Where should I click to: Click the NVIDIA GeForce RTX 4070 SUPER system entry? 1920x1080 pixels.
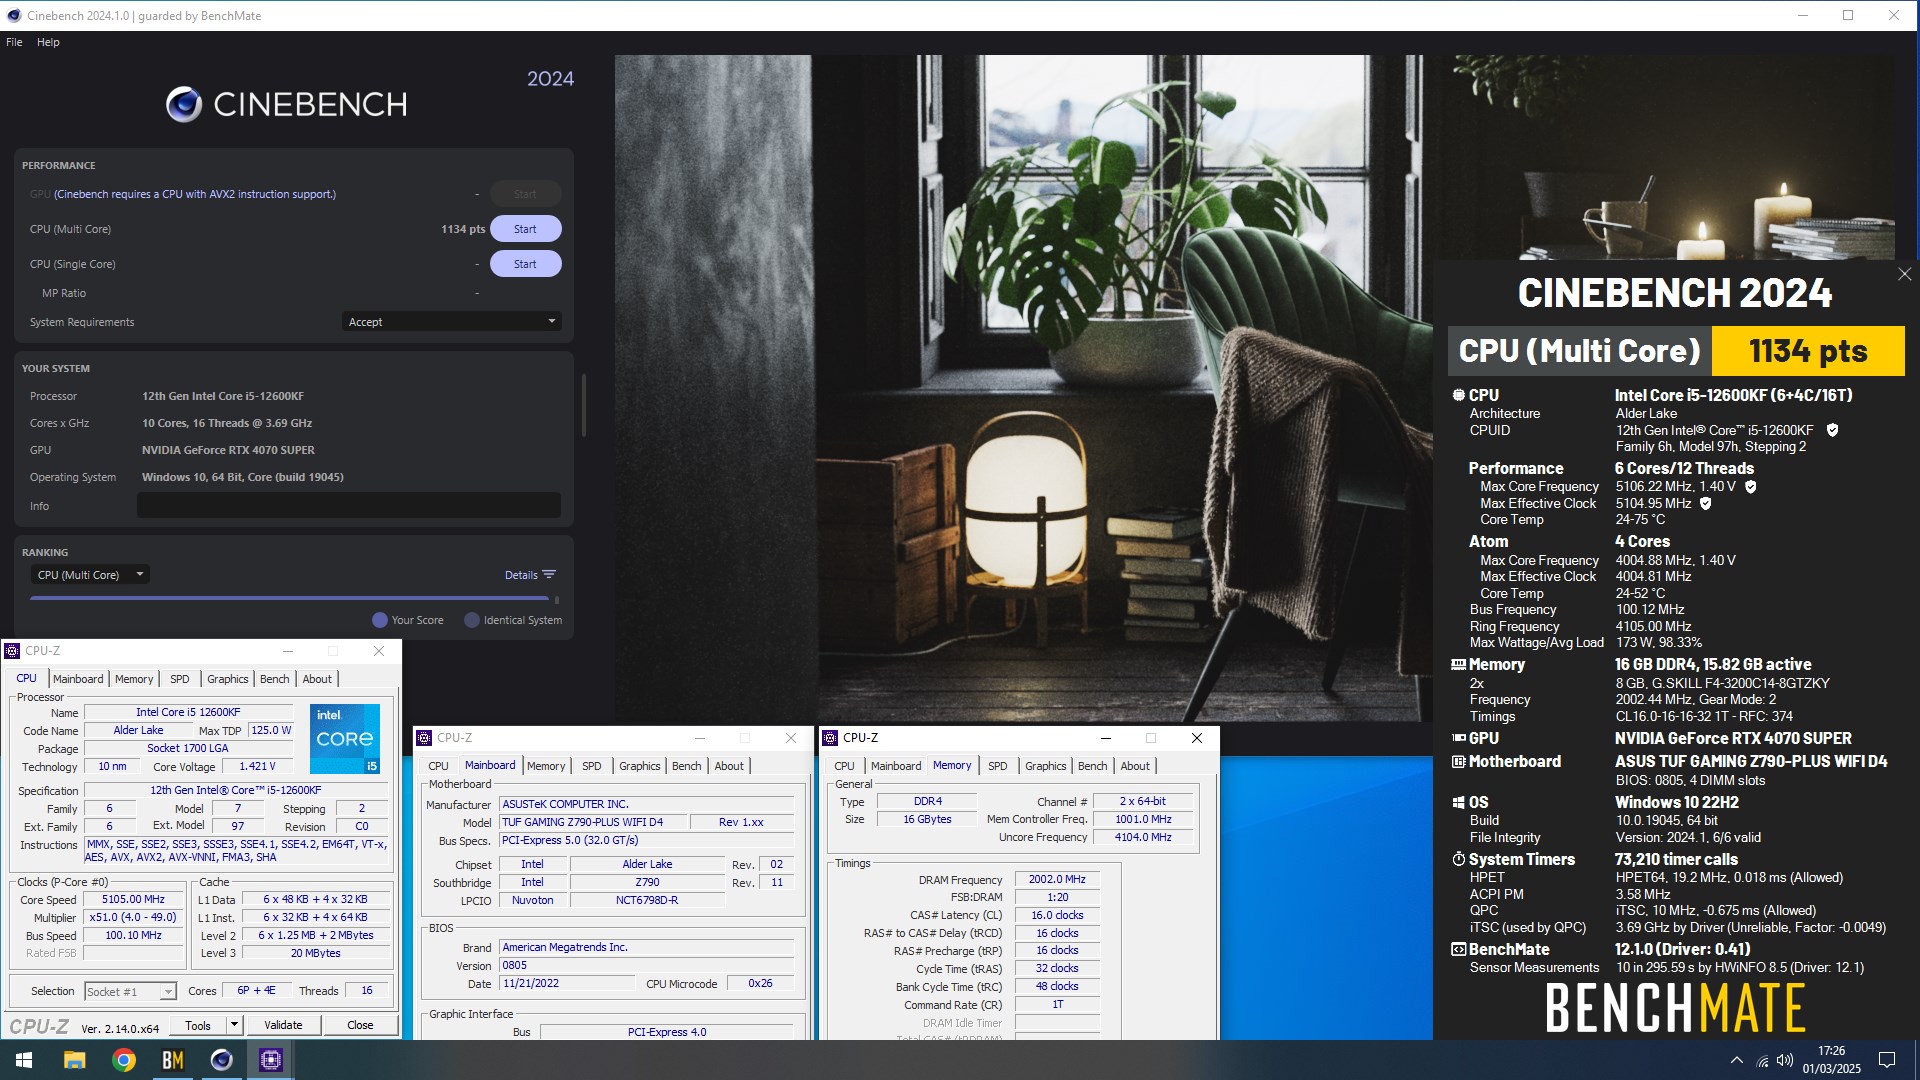click(228, 450)
